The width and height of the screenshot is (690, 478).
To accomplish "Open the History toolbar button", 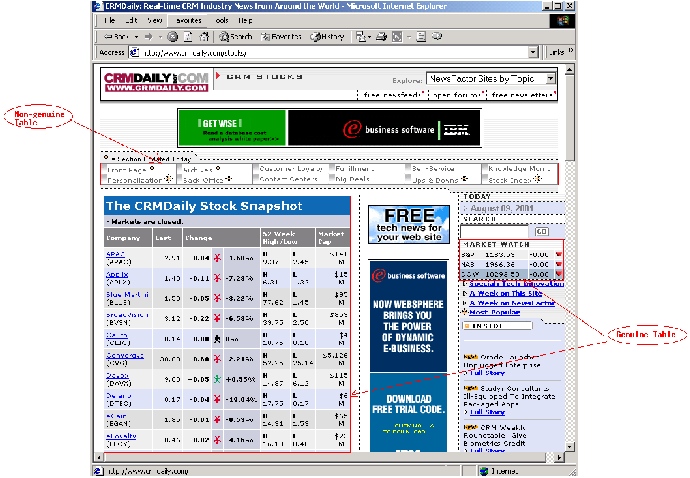I will (x=327, y=37).
